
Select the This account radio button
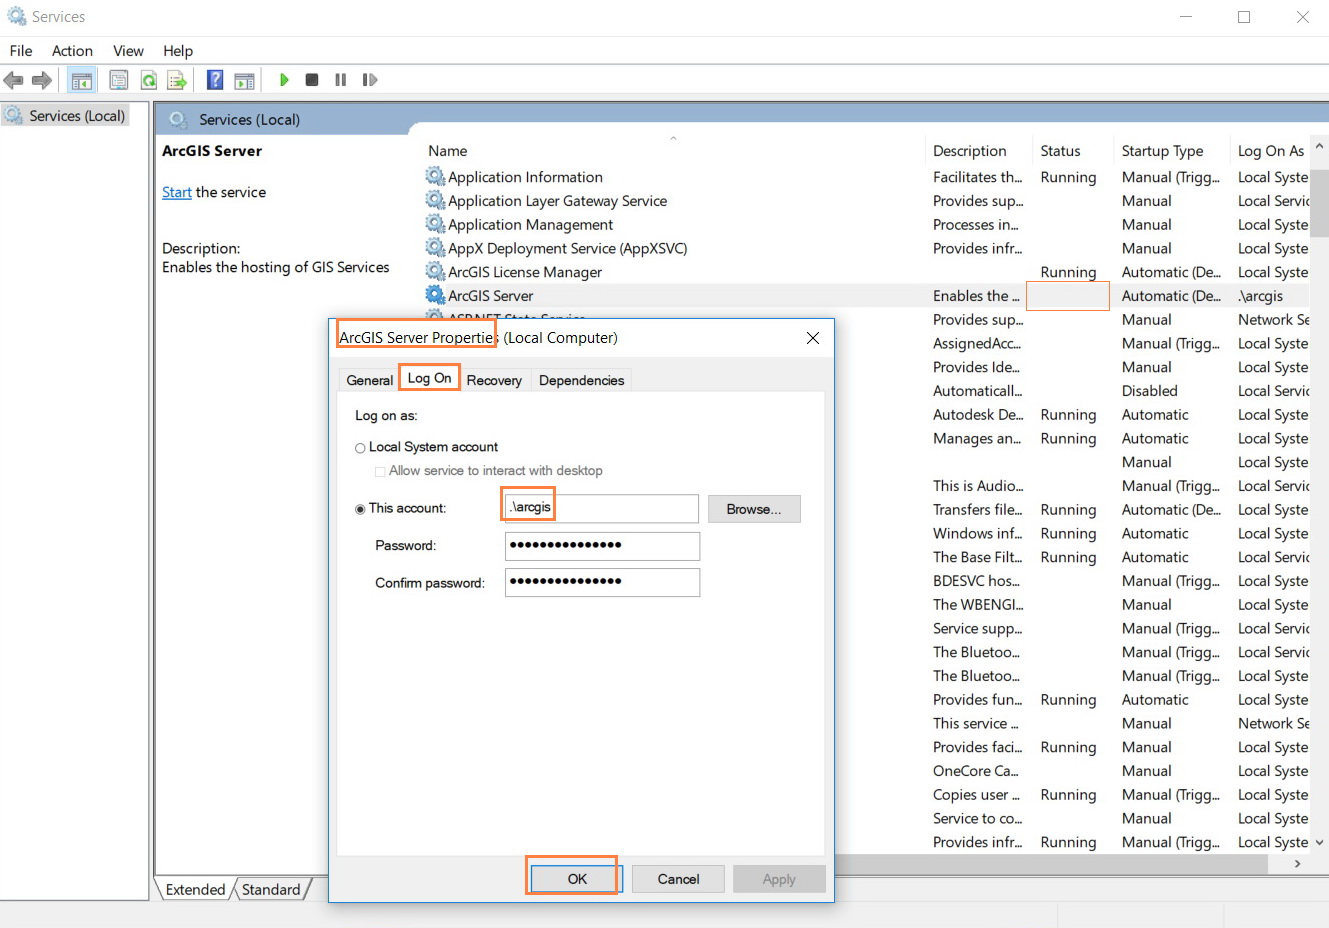[x=360, y=509]
